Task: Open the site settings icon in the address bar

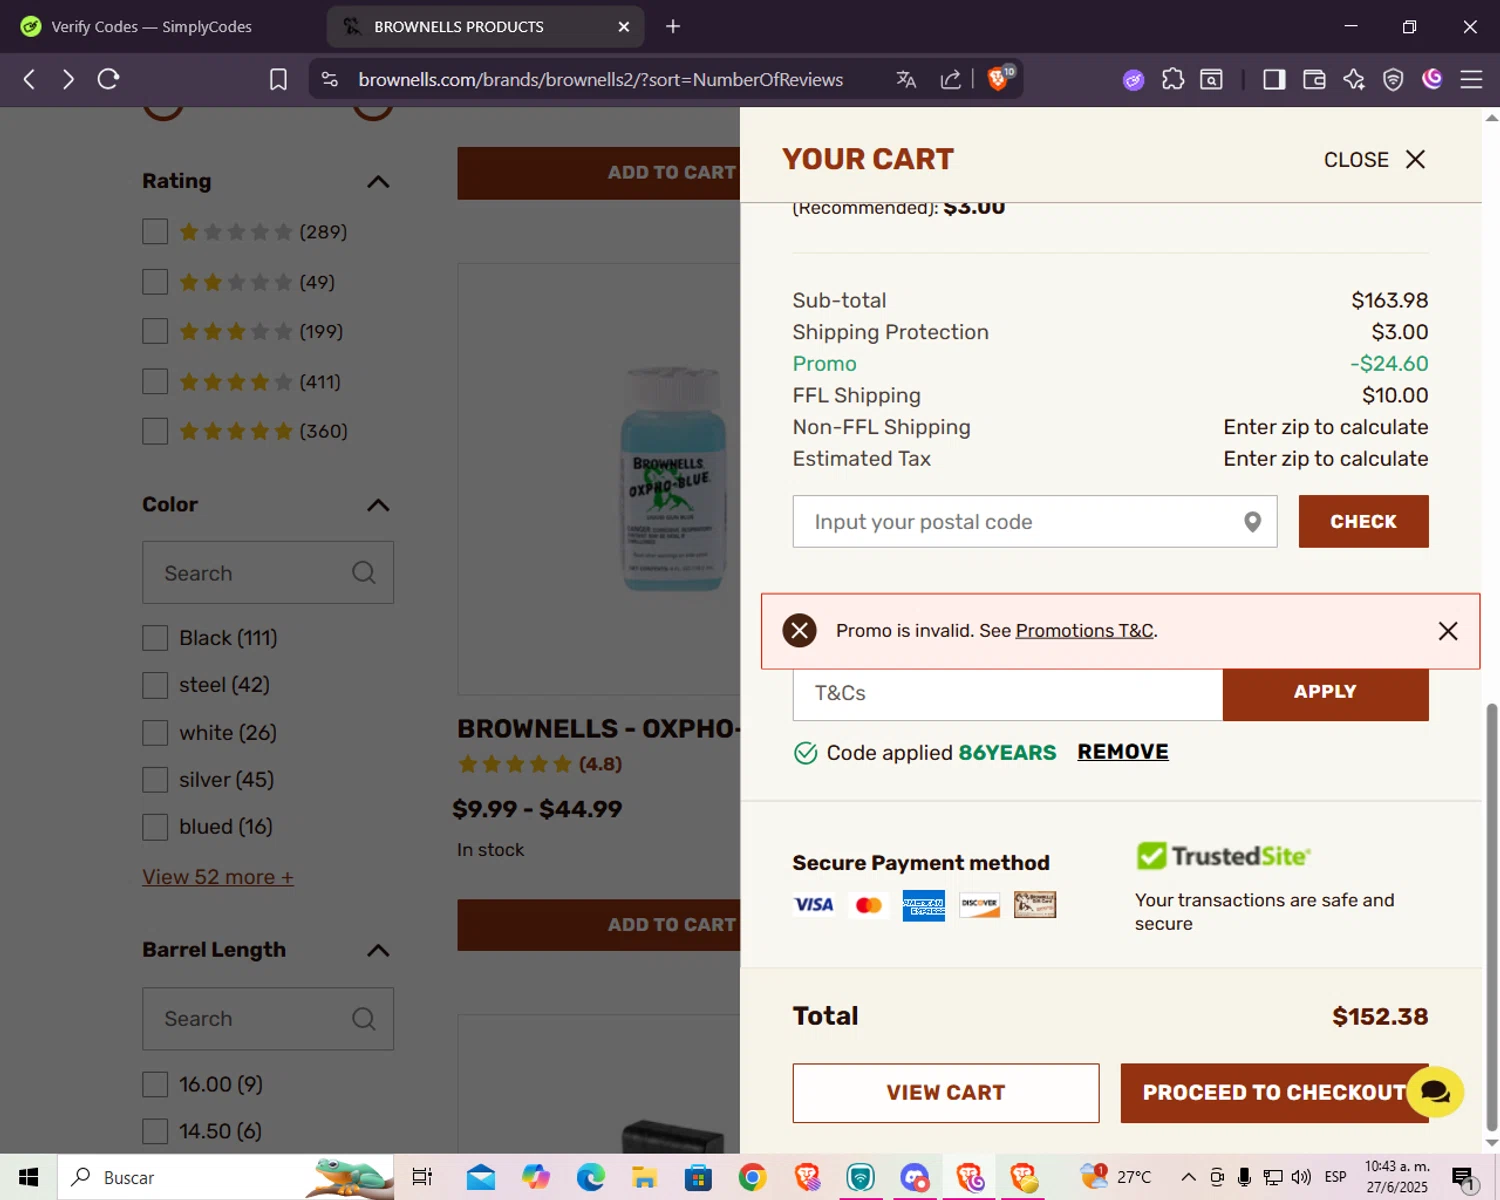Action: [330, 79]
